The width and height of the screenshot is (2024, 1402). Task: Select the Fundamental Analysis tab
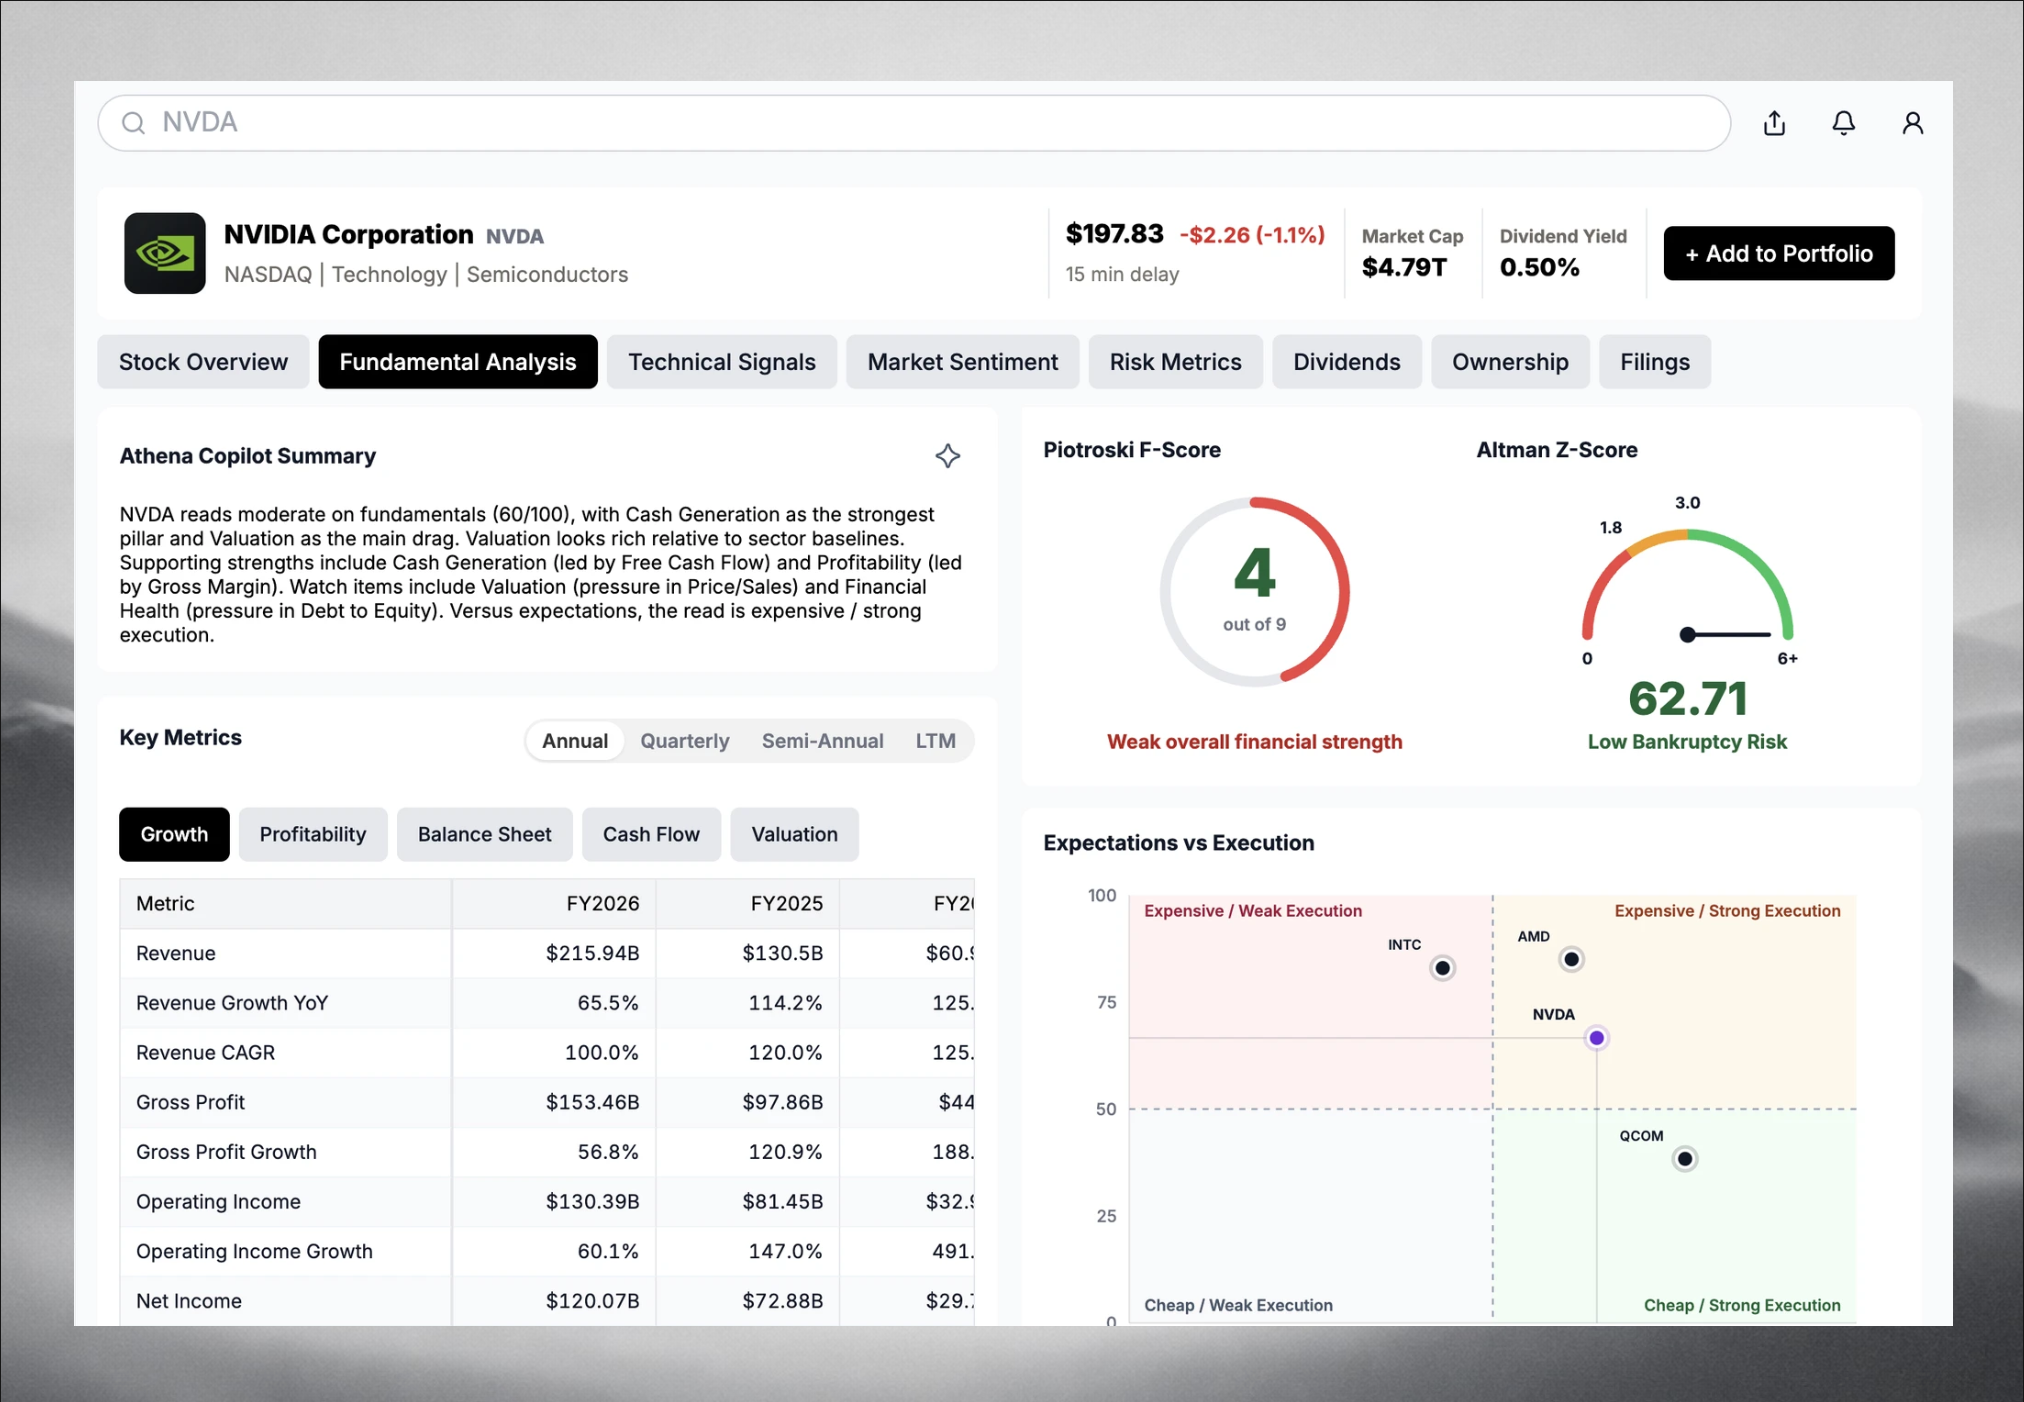click(458, 362)
